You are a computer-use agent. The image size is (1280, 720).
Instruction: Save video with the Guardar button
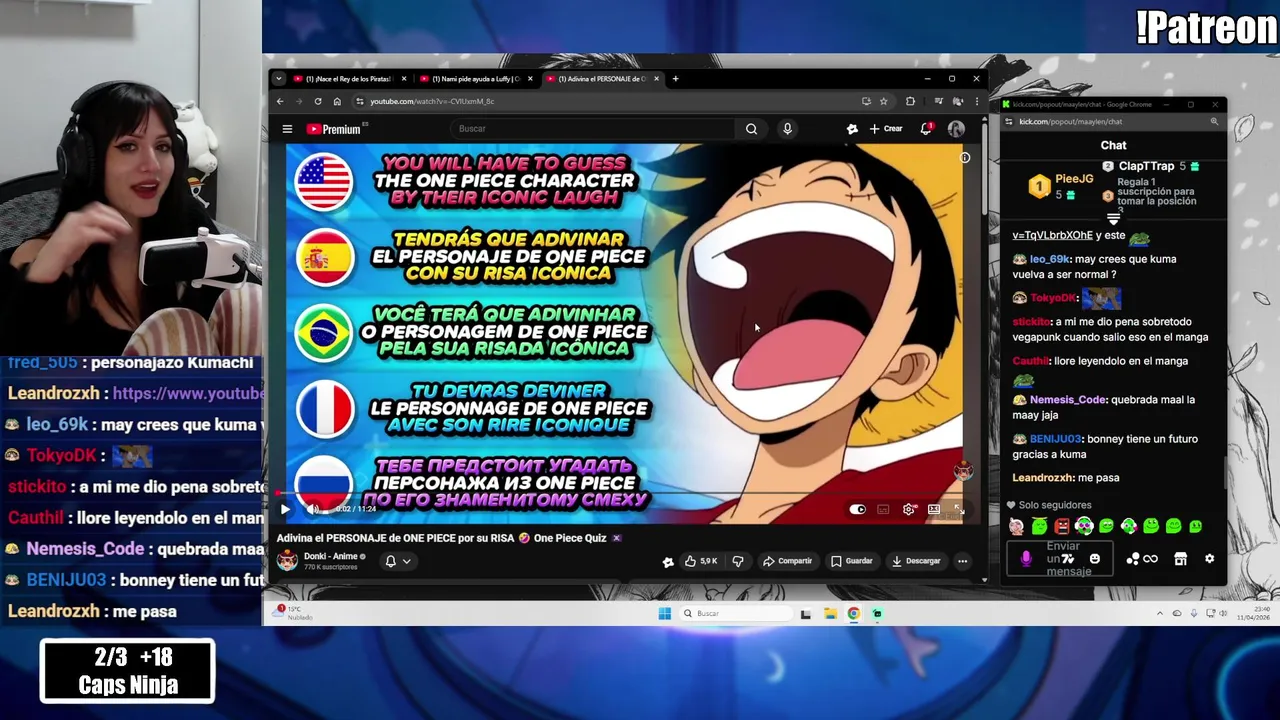click(852, 561)
